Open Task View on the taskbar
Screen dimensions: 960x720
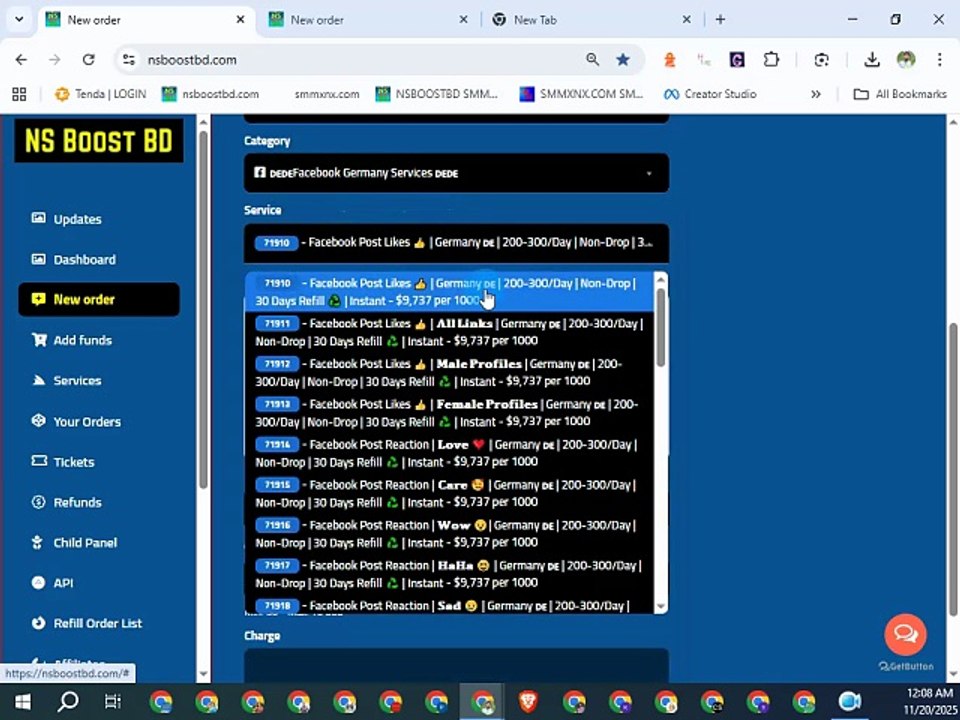coord(113,702)
